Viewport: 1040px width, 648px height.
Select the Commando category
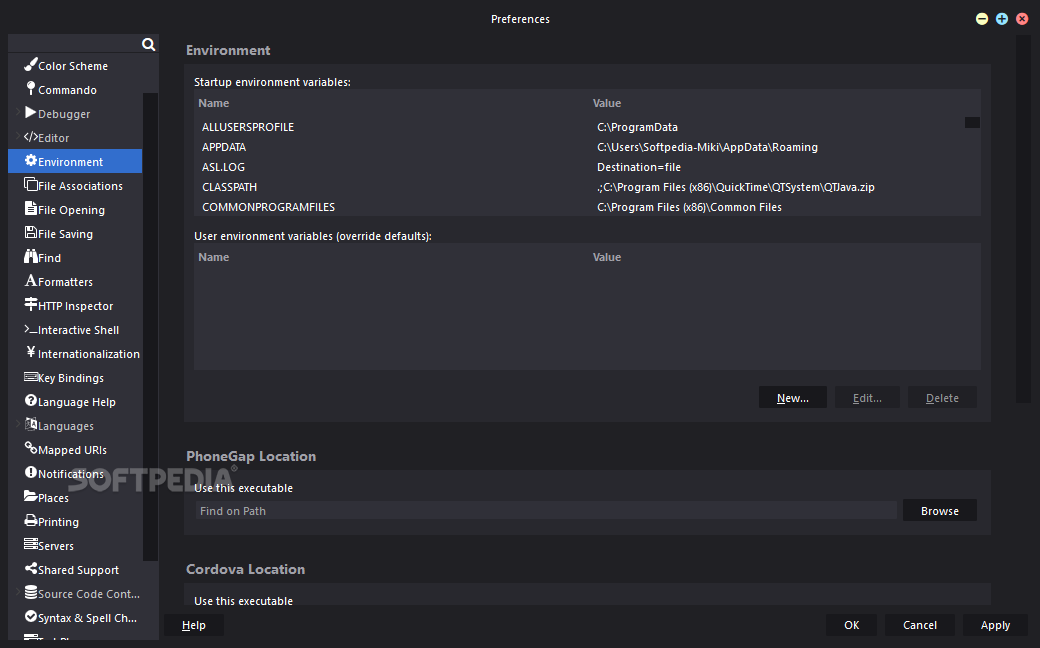coord(67,90)
